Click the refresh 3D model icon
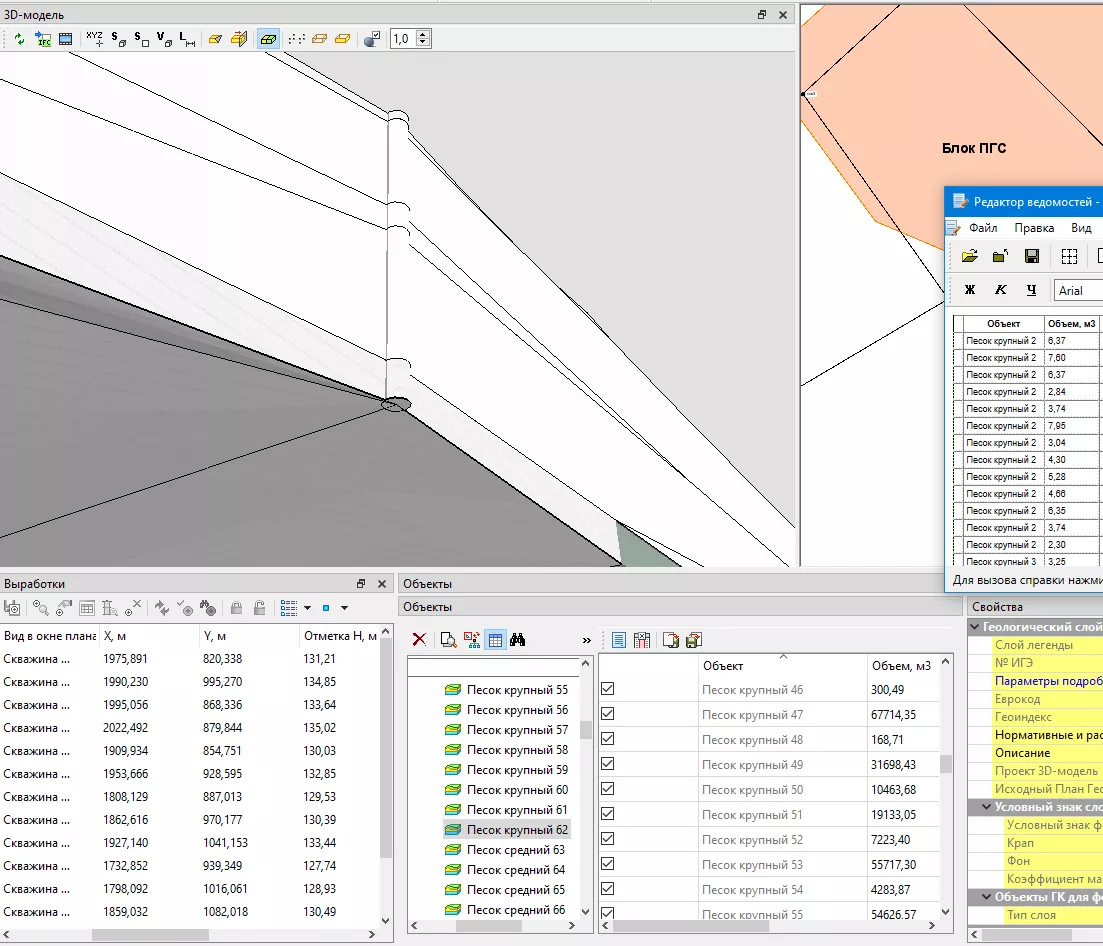This screenshot has width=1103, height=946. coord(20,39)
